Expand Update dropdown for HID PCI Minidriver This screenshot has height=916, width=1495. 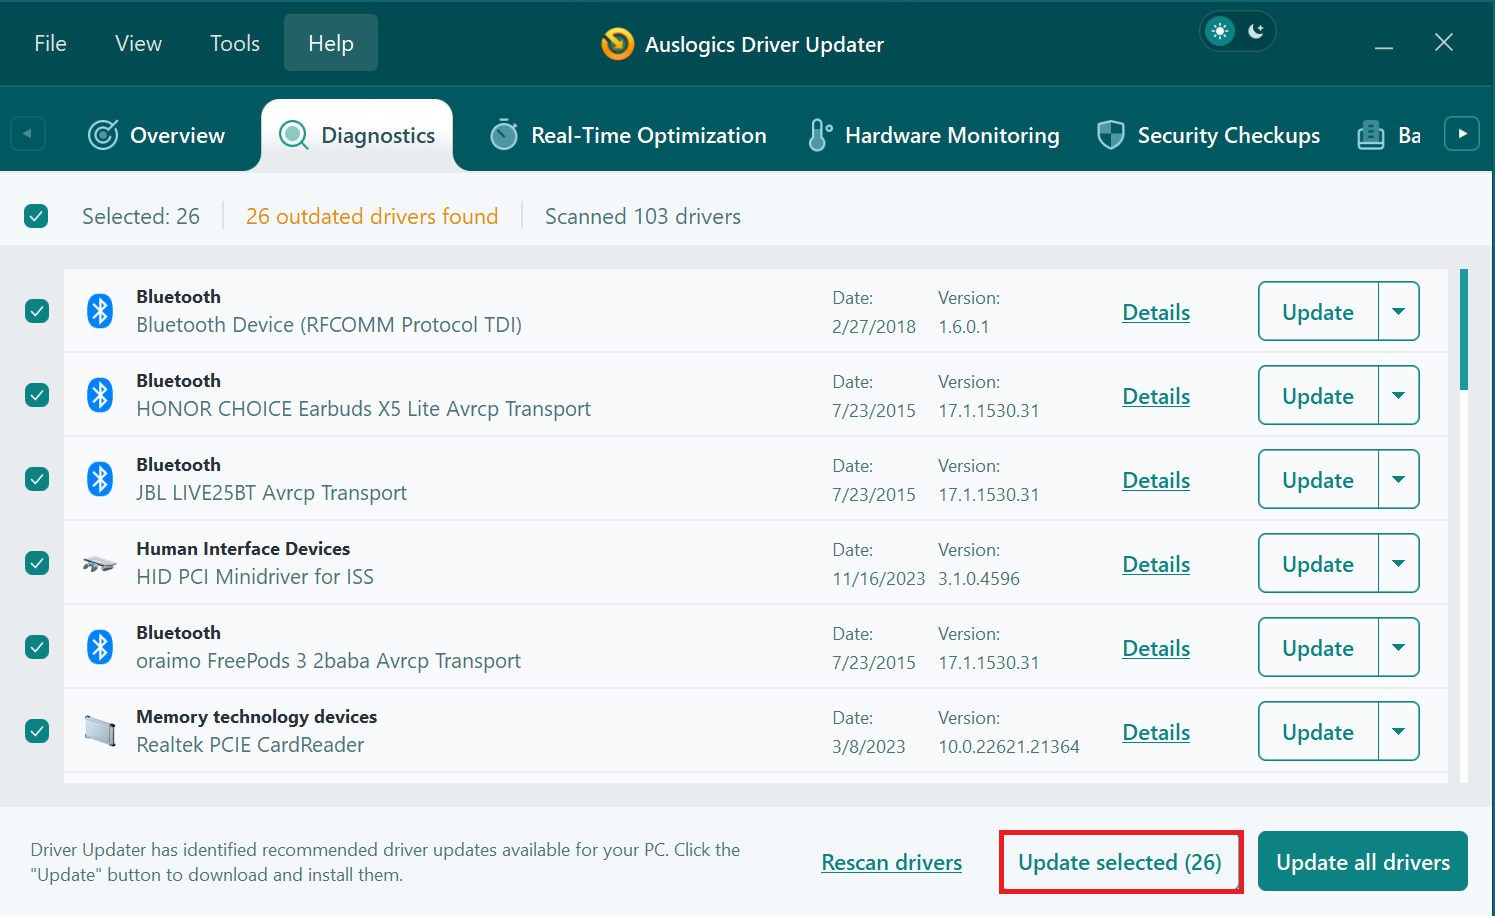point(1399,563)
